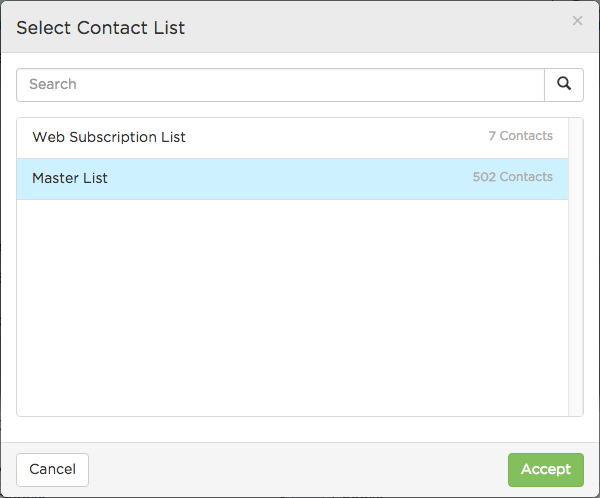The width and height of the screenshot is (600, 498).
Task: Select the Web Subscription List row
Action: click(x=292, y=138)
